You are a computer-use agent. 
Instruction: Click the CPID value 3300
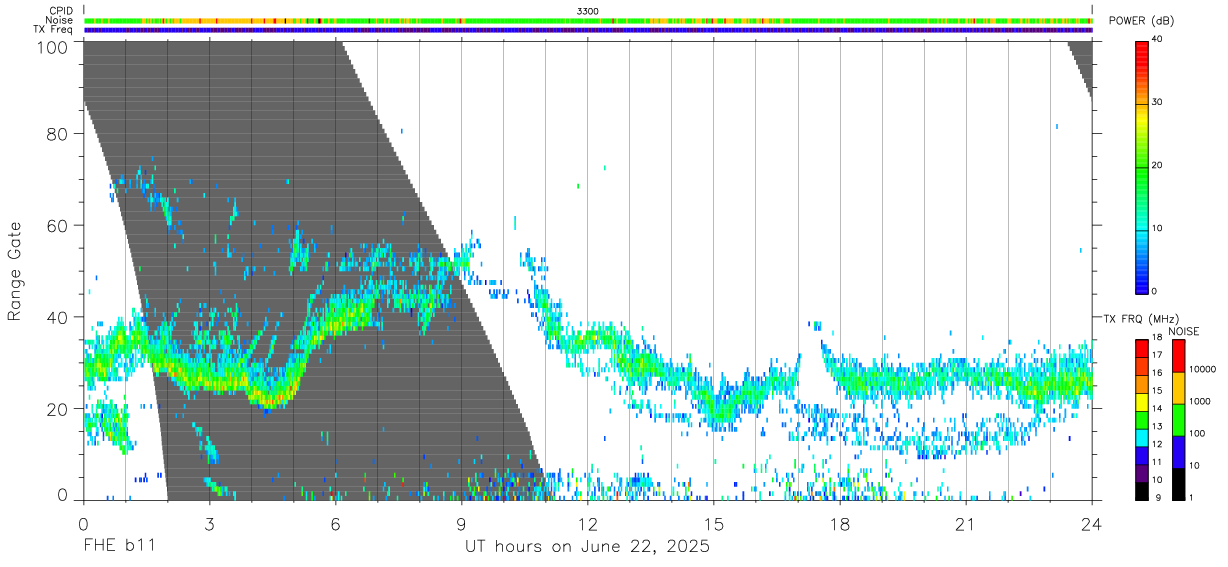pos(588,11)
